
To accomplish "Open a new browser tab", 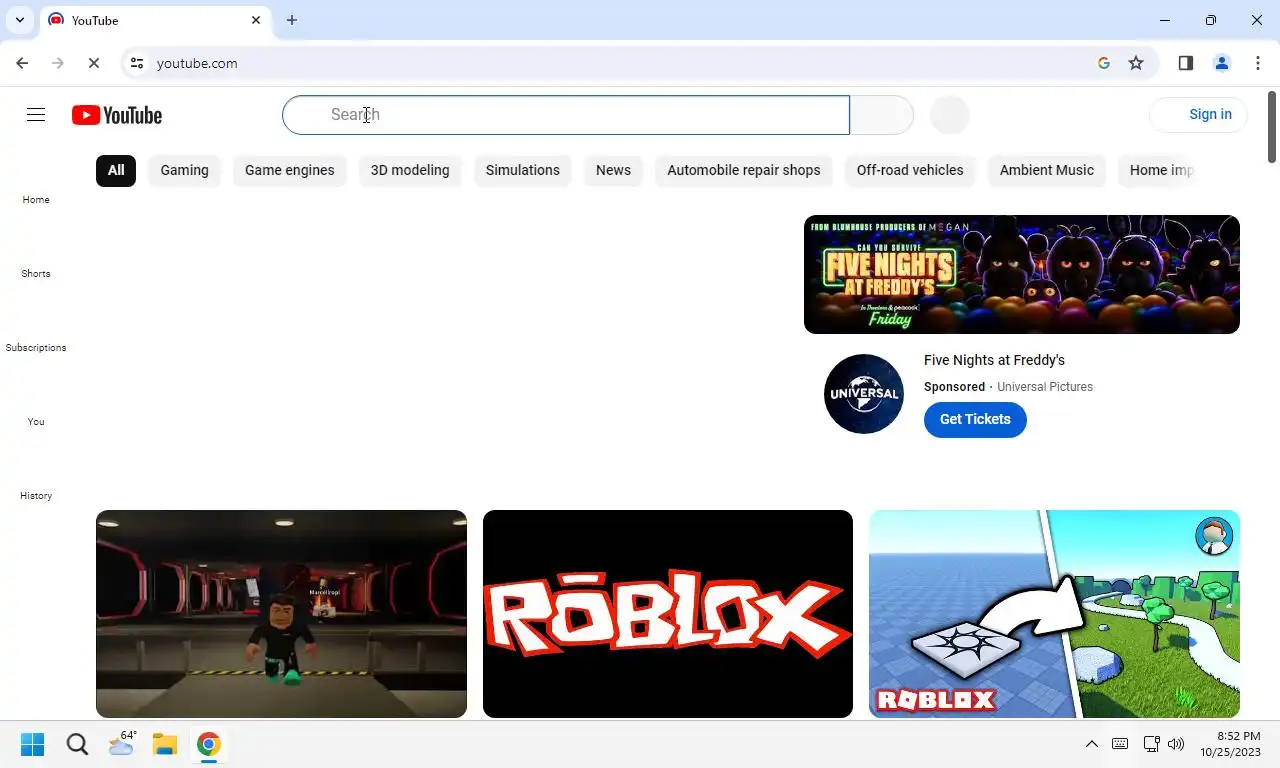I will click(292, 20).
